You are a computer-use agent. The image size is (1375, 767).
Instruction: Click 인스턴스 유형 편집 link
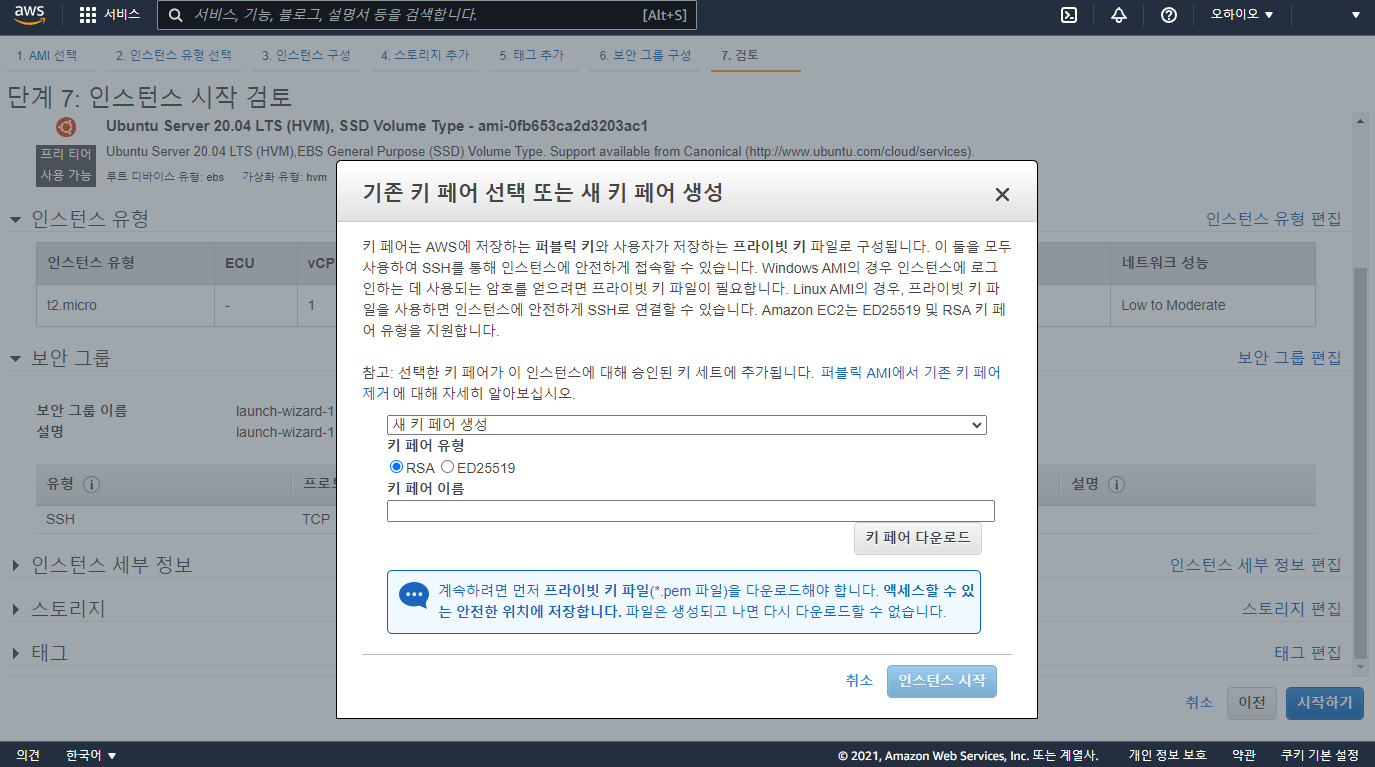1273,219
